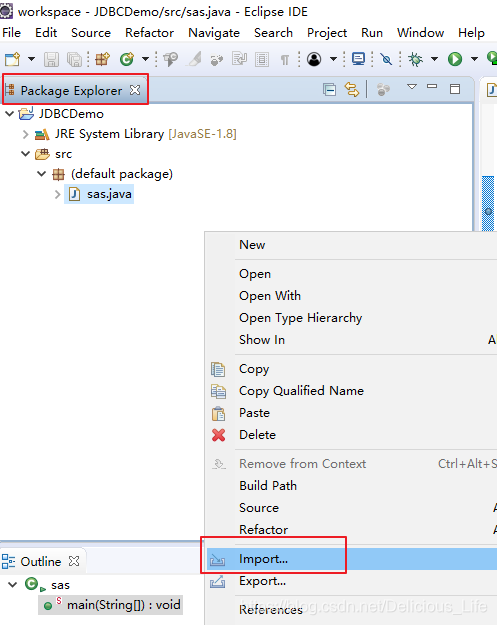The width and height of the screenshot is (497, 625).
Task: Open the Edit menu
Action: [46, 33]
